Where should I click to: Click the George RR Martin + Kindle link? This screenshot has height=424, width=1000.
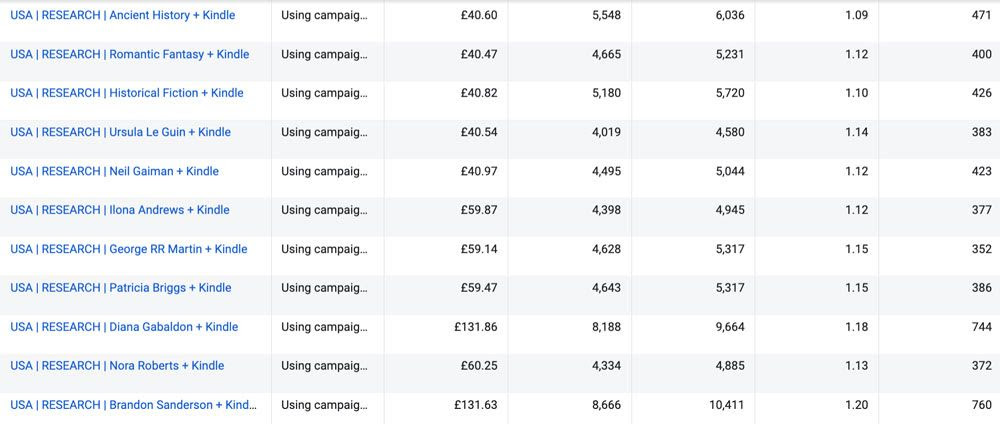(128, 249)
